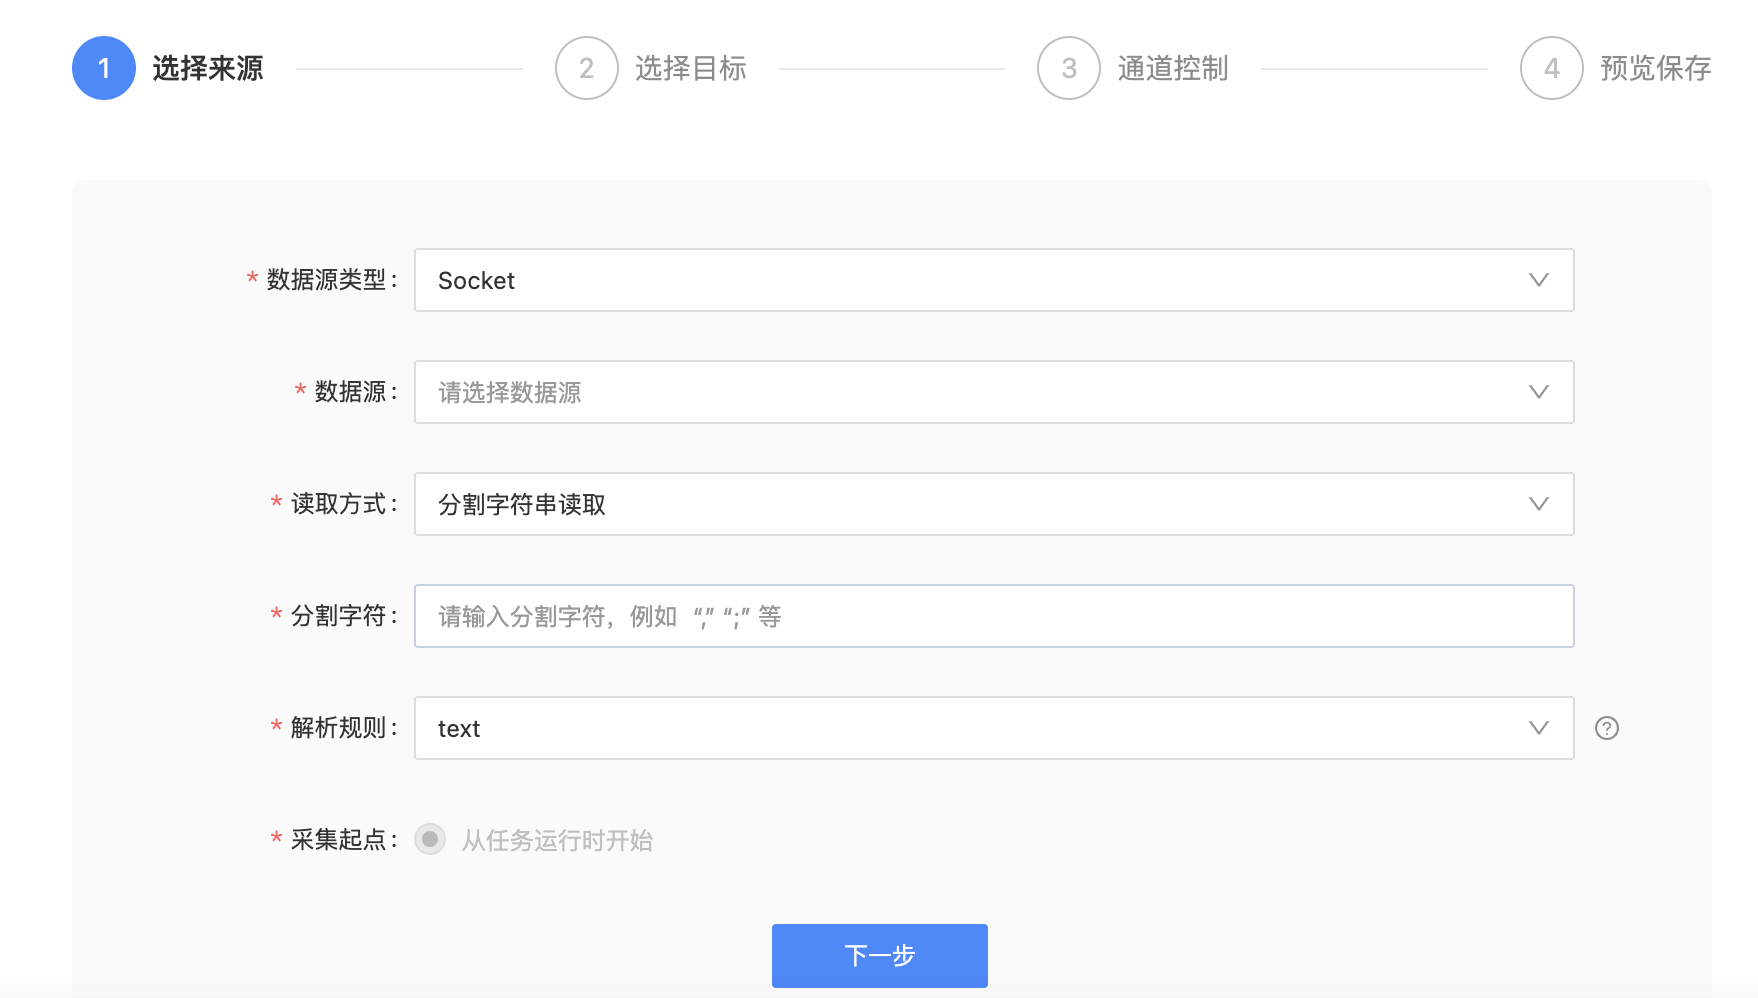Switch to the 选择目标 step label
This screenshot has height=998, width=1758.
(x=691, y=68)
